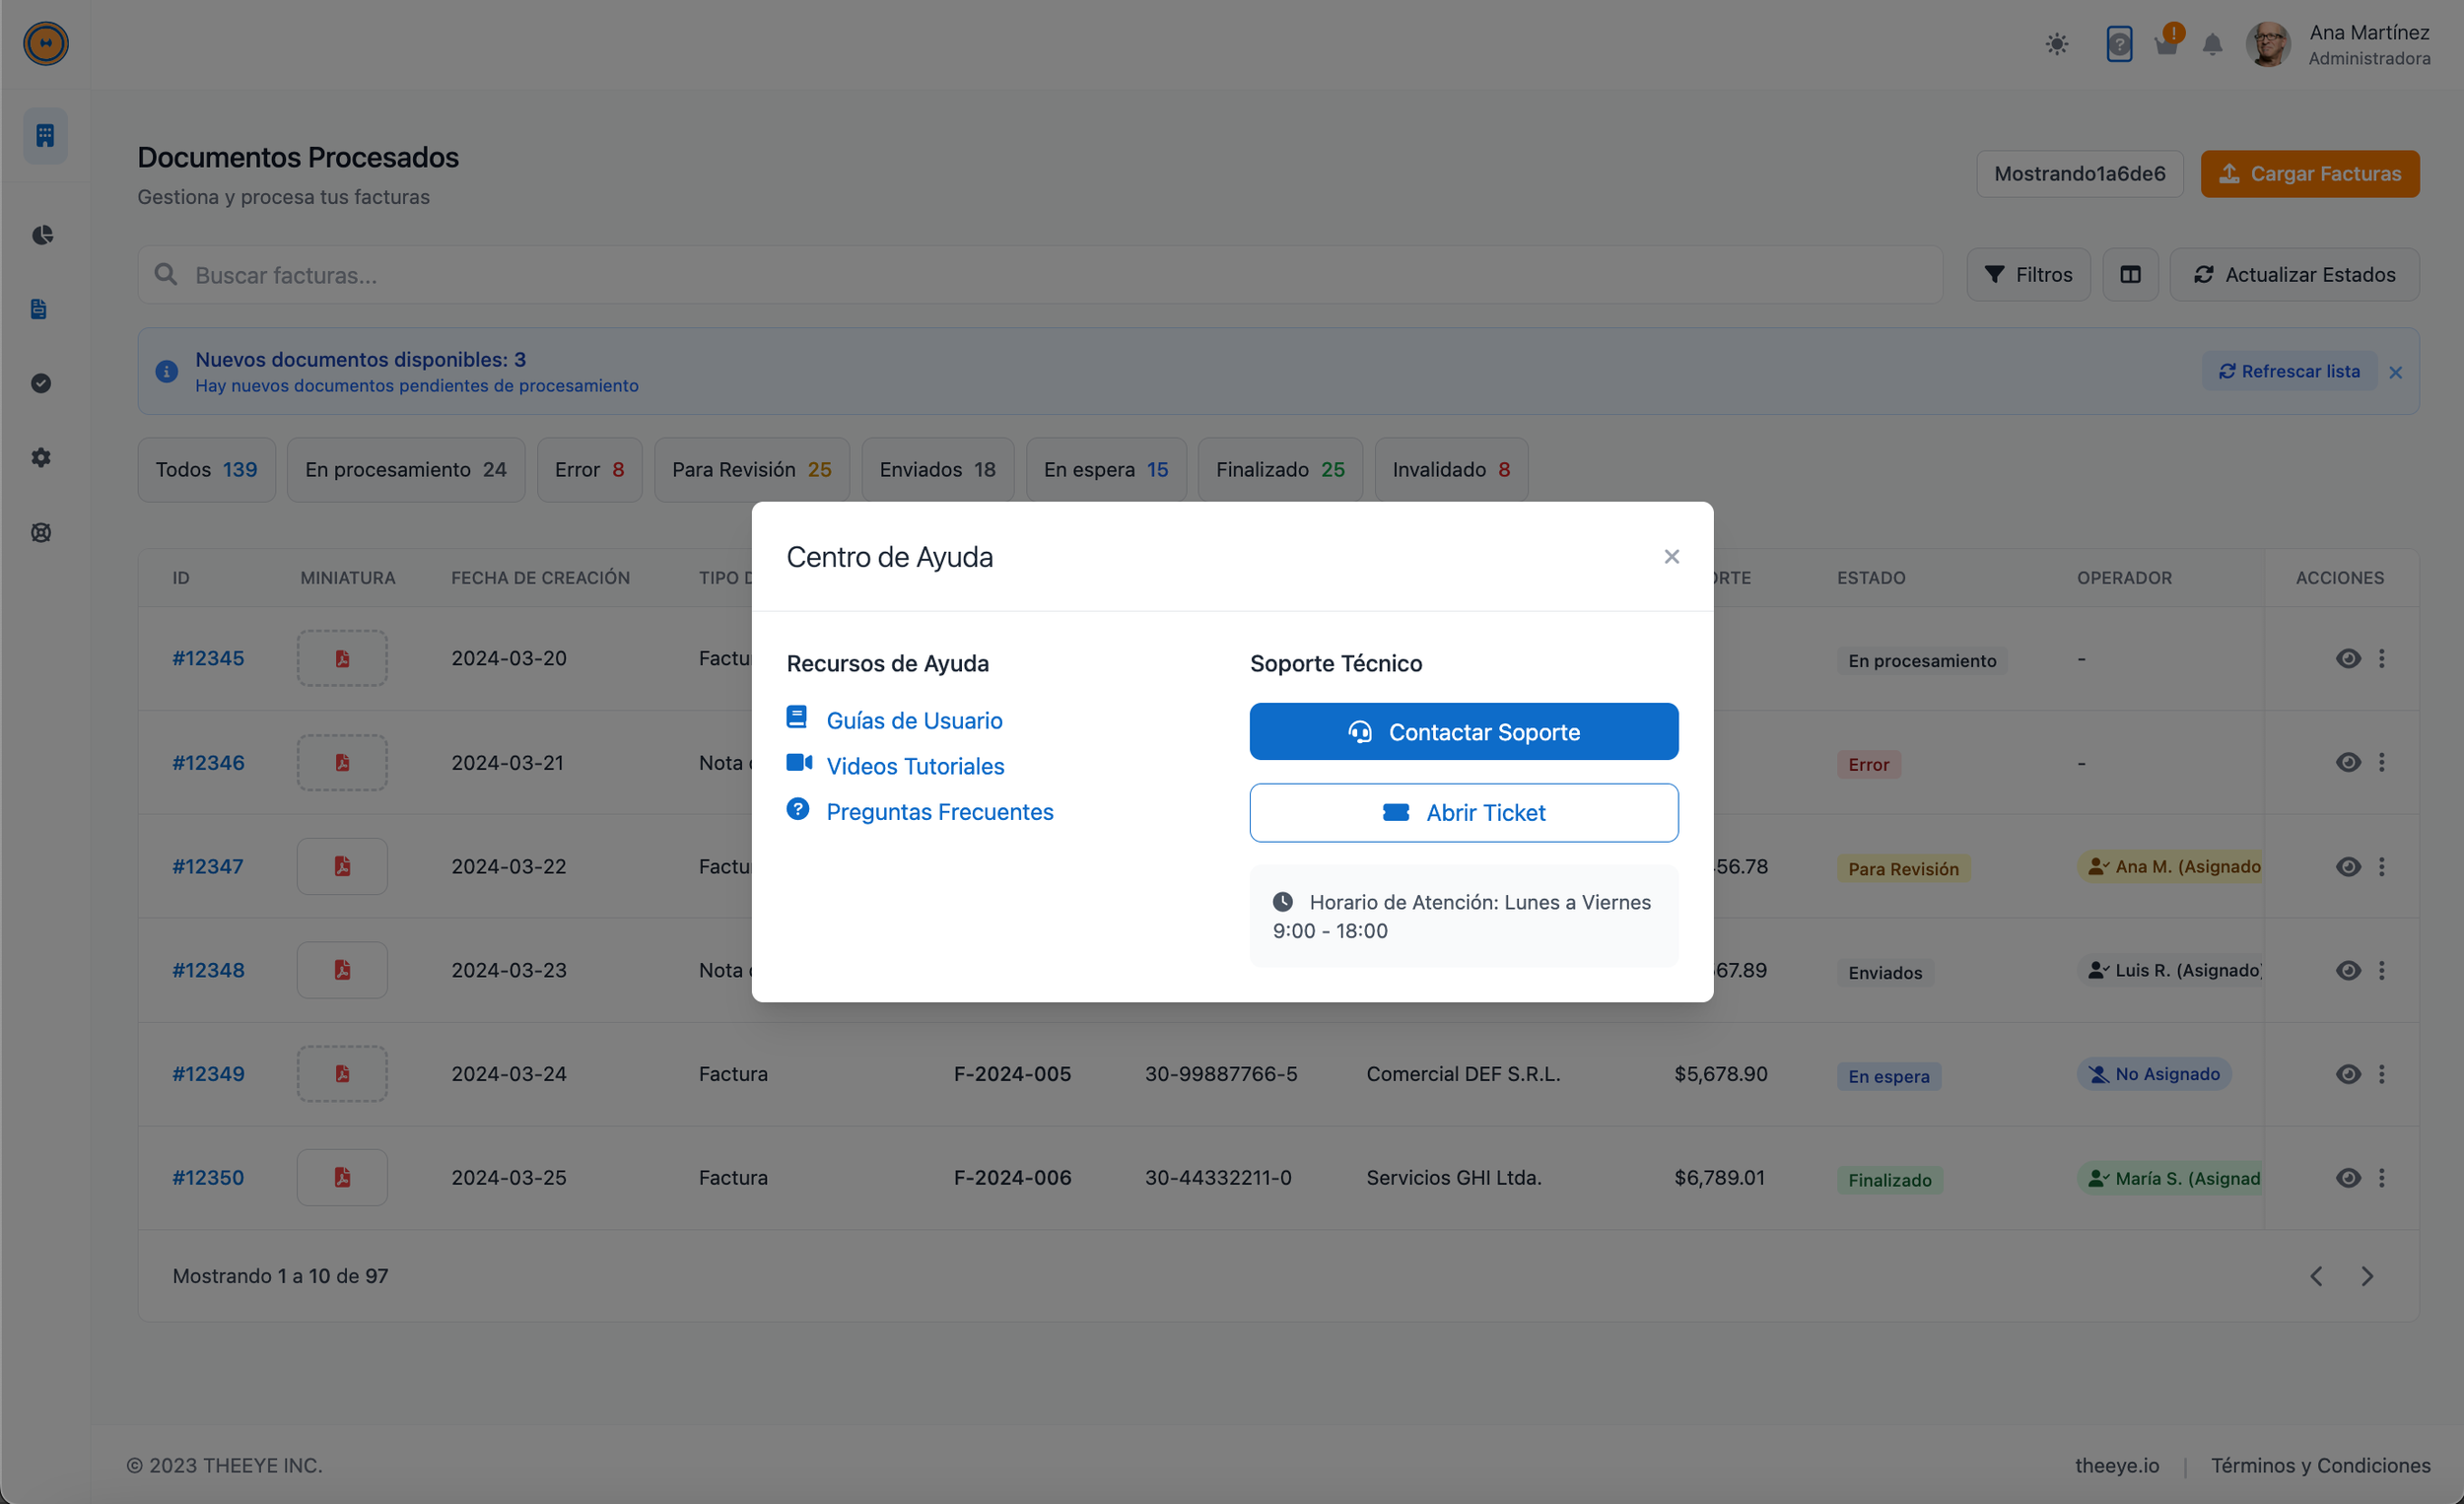
Task: Open the documents sidebar icon
Action: coord(39,309)
